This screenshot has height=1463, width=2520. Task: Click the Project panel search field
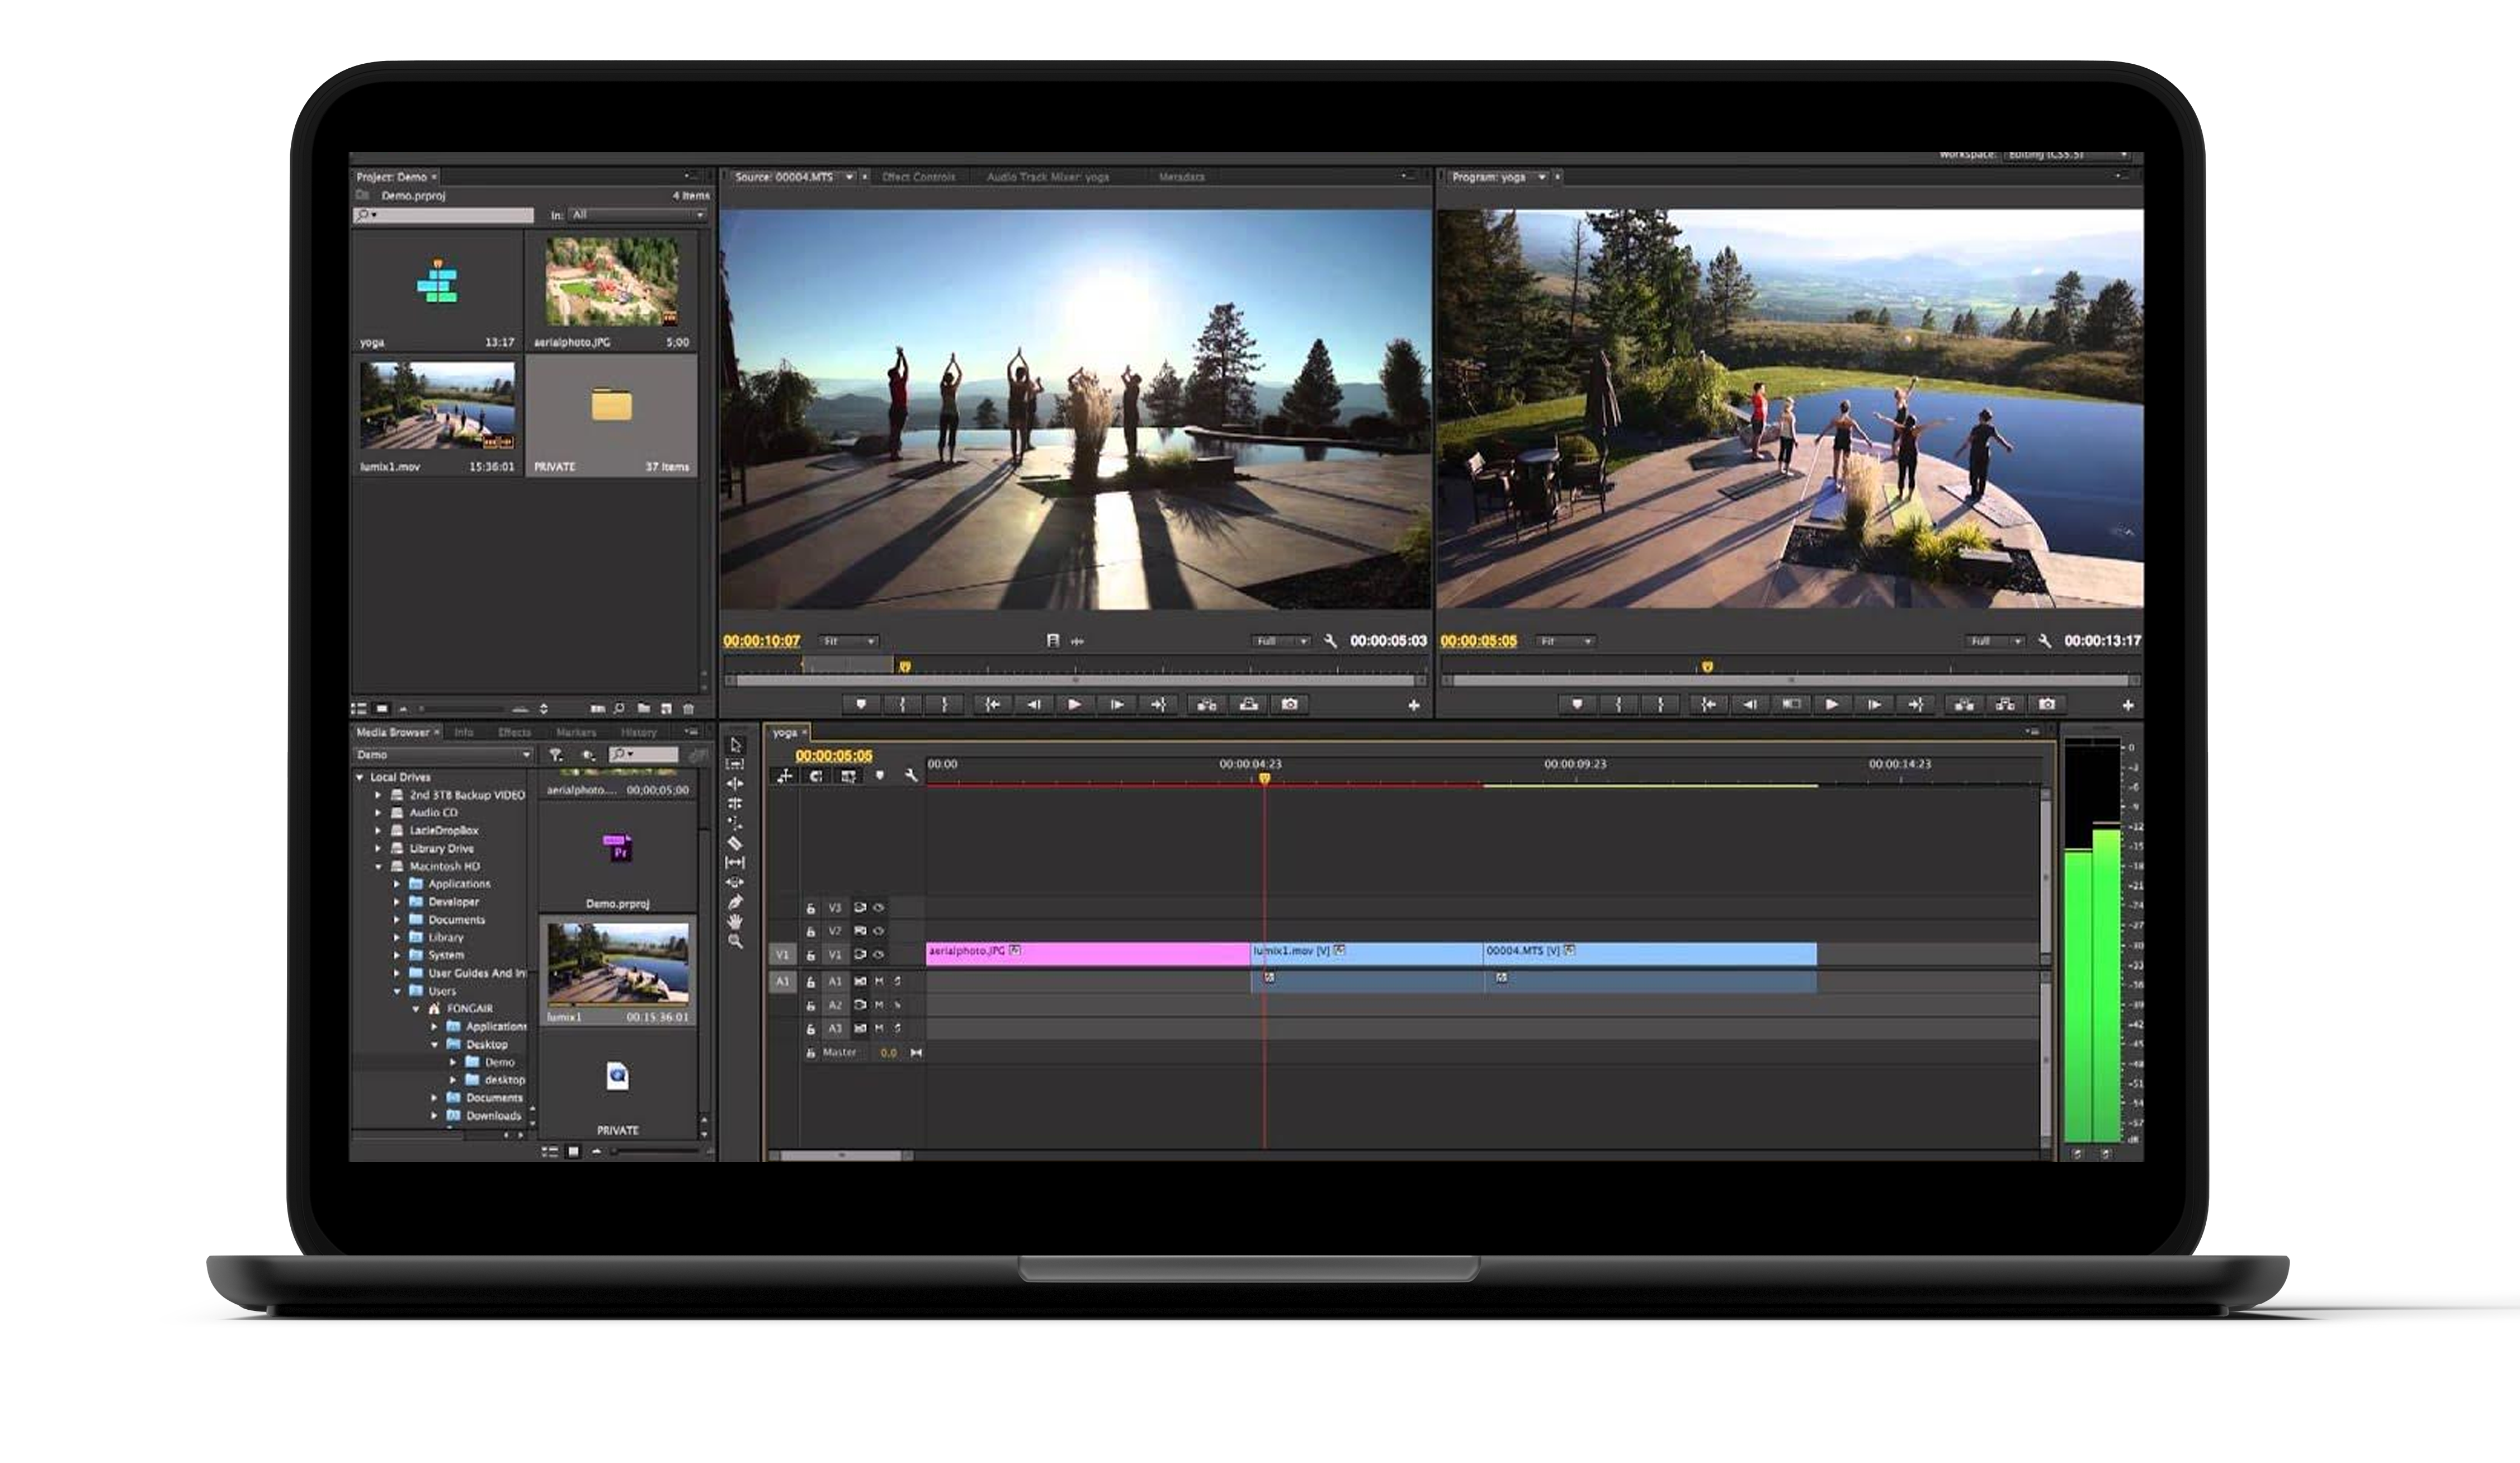444,215
